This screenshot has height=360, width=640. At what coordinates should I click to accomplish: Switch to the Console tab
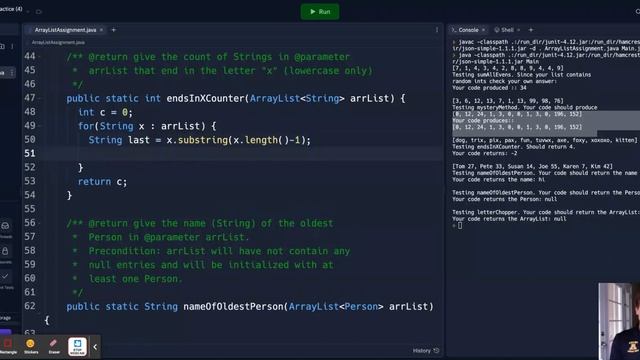point(468,30)
